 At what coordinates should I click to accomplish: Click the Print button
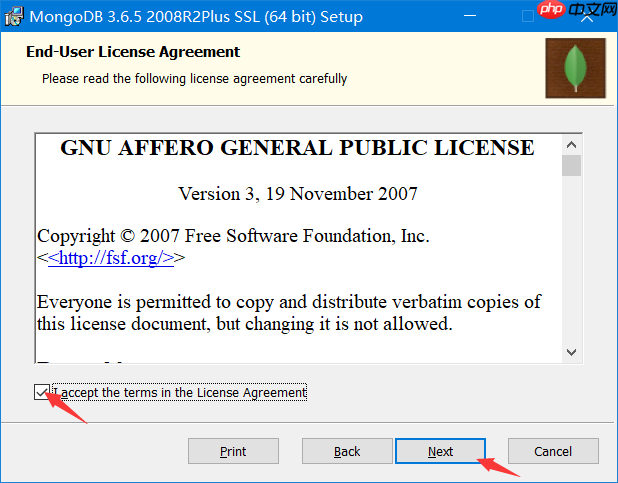click(233, 451)
